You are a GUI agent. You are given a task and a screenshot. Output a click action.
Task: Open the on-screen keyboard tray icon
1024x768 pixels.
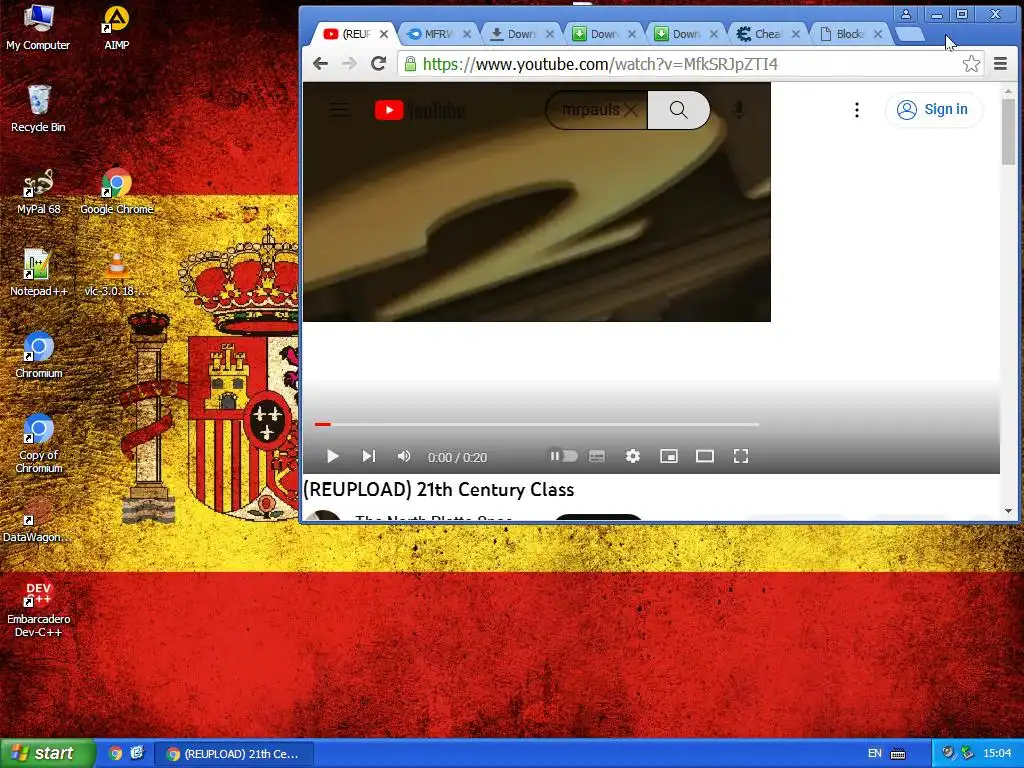898,754
